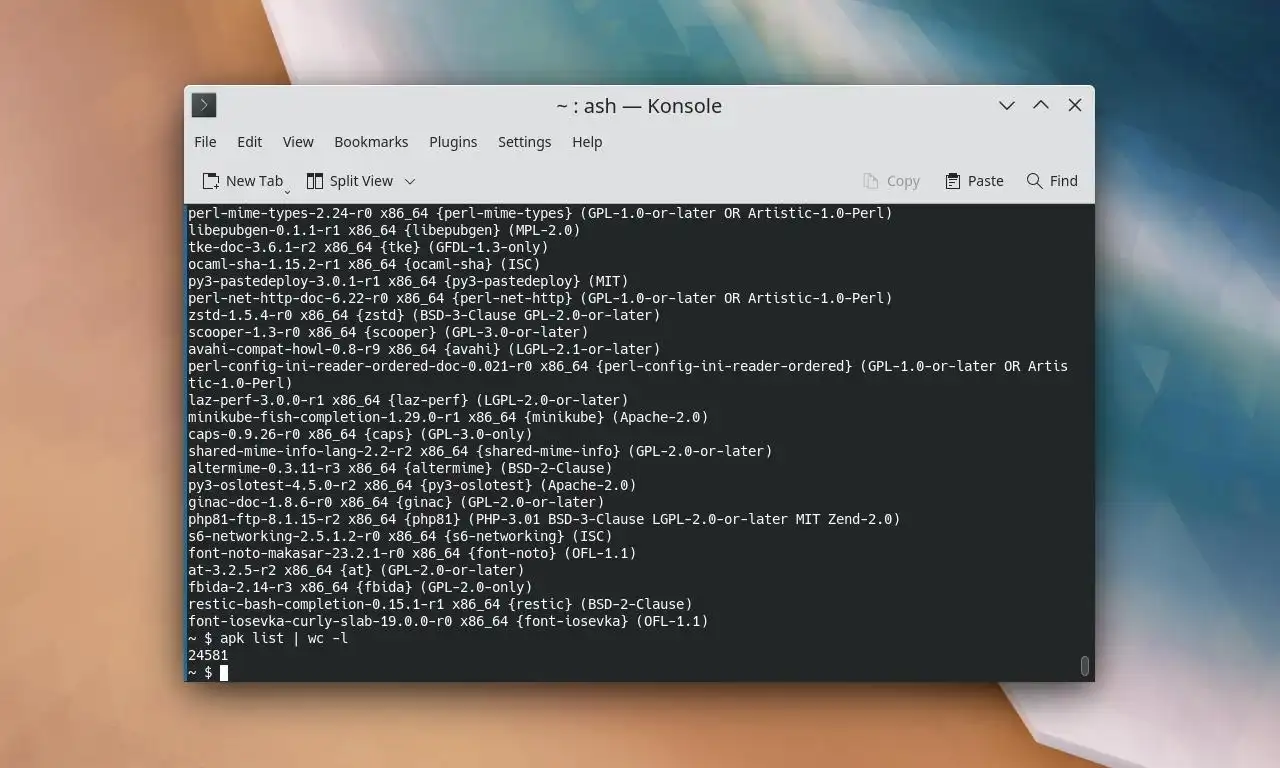
Task: Click the avahi-compat-howl-0.8-r9 line
Action: pyautogui.click(x=424, y=349)
